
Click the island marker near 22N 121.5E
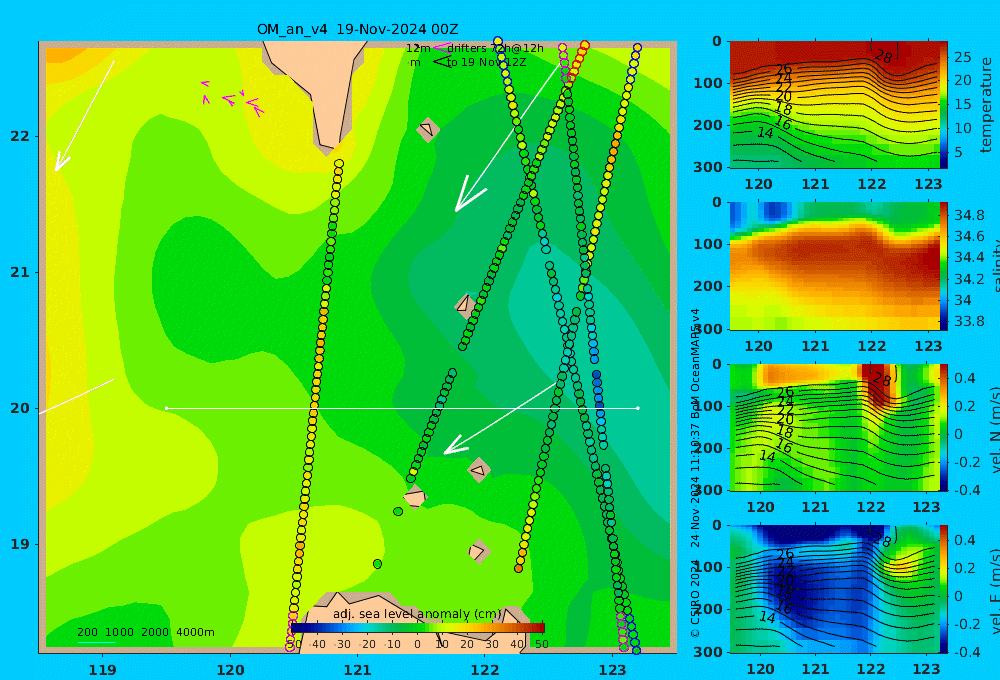tap(427, 129)
